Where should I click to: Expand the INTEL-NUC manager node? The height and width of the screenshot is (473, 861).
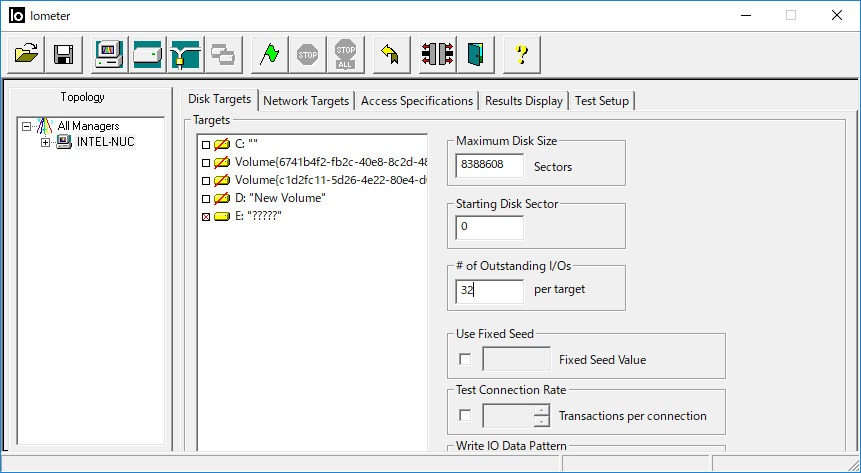pyautogui.click(x=45, y=142)
